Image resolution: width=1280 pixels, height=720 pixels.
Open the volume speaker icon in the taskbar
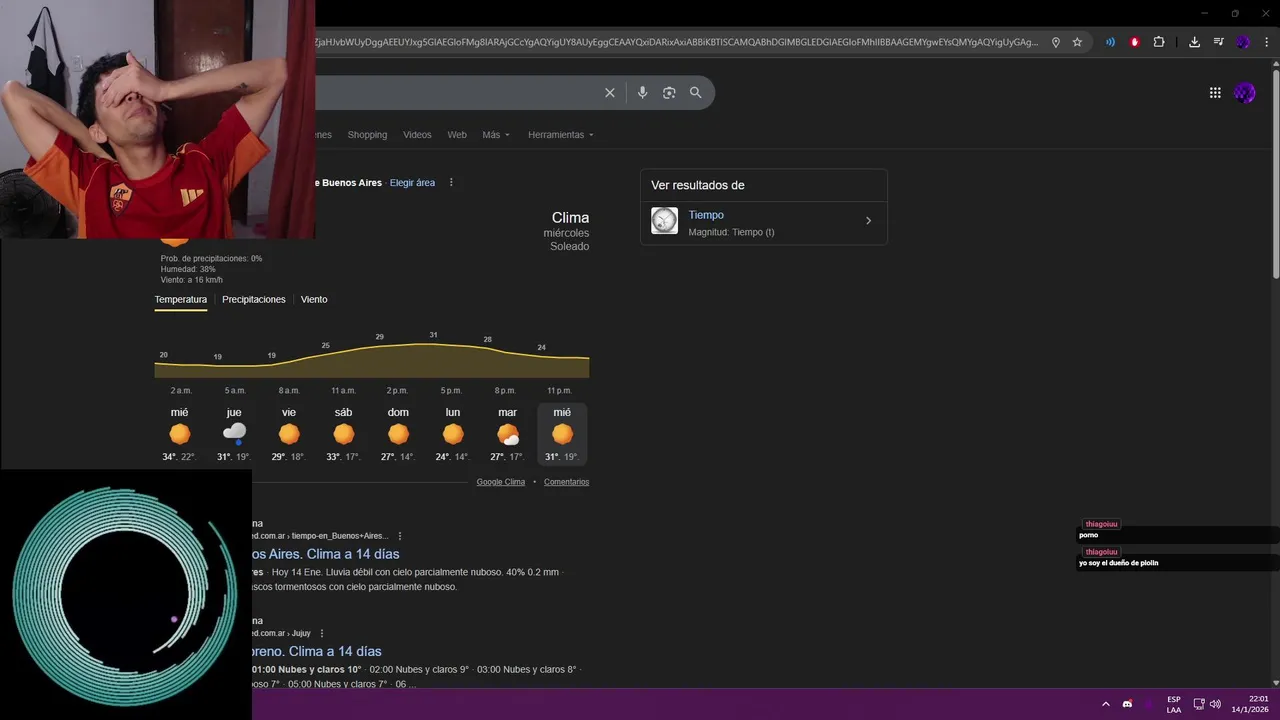coord(1215,704)
